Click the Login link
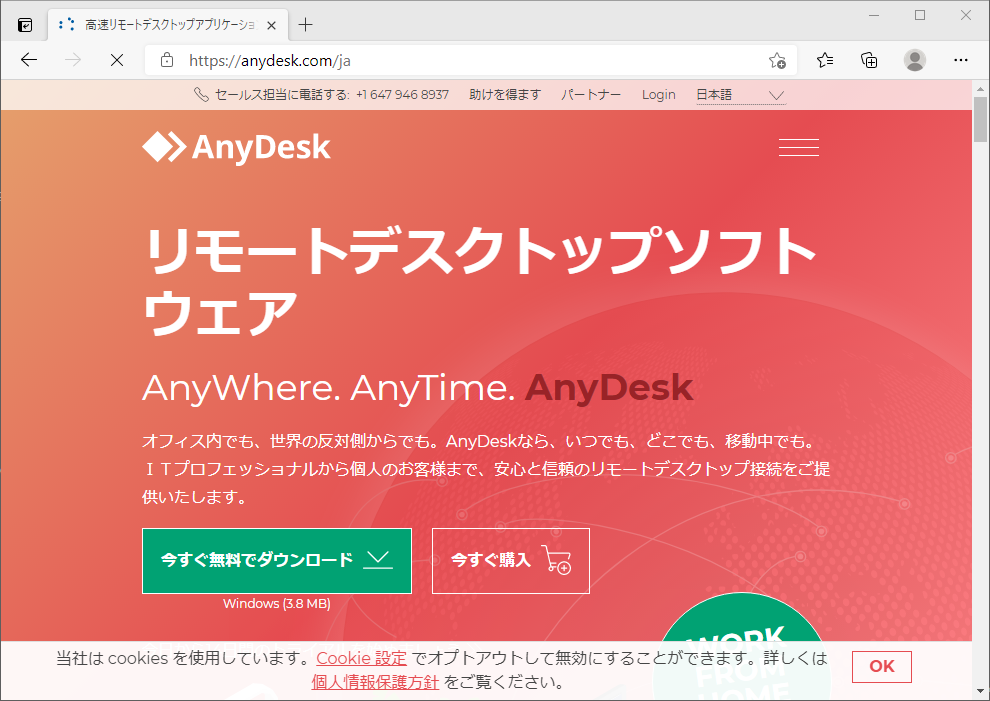This screenshot has height=701, width=990. point(659,95)
